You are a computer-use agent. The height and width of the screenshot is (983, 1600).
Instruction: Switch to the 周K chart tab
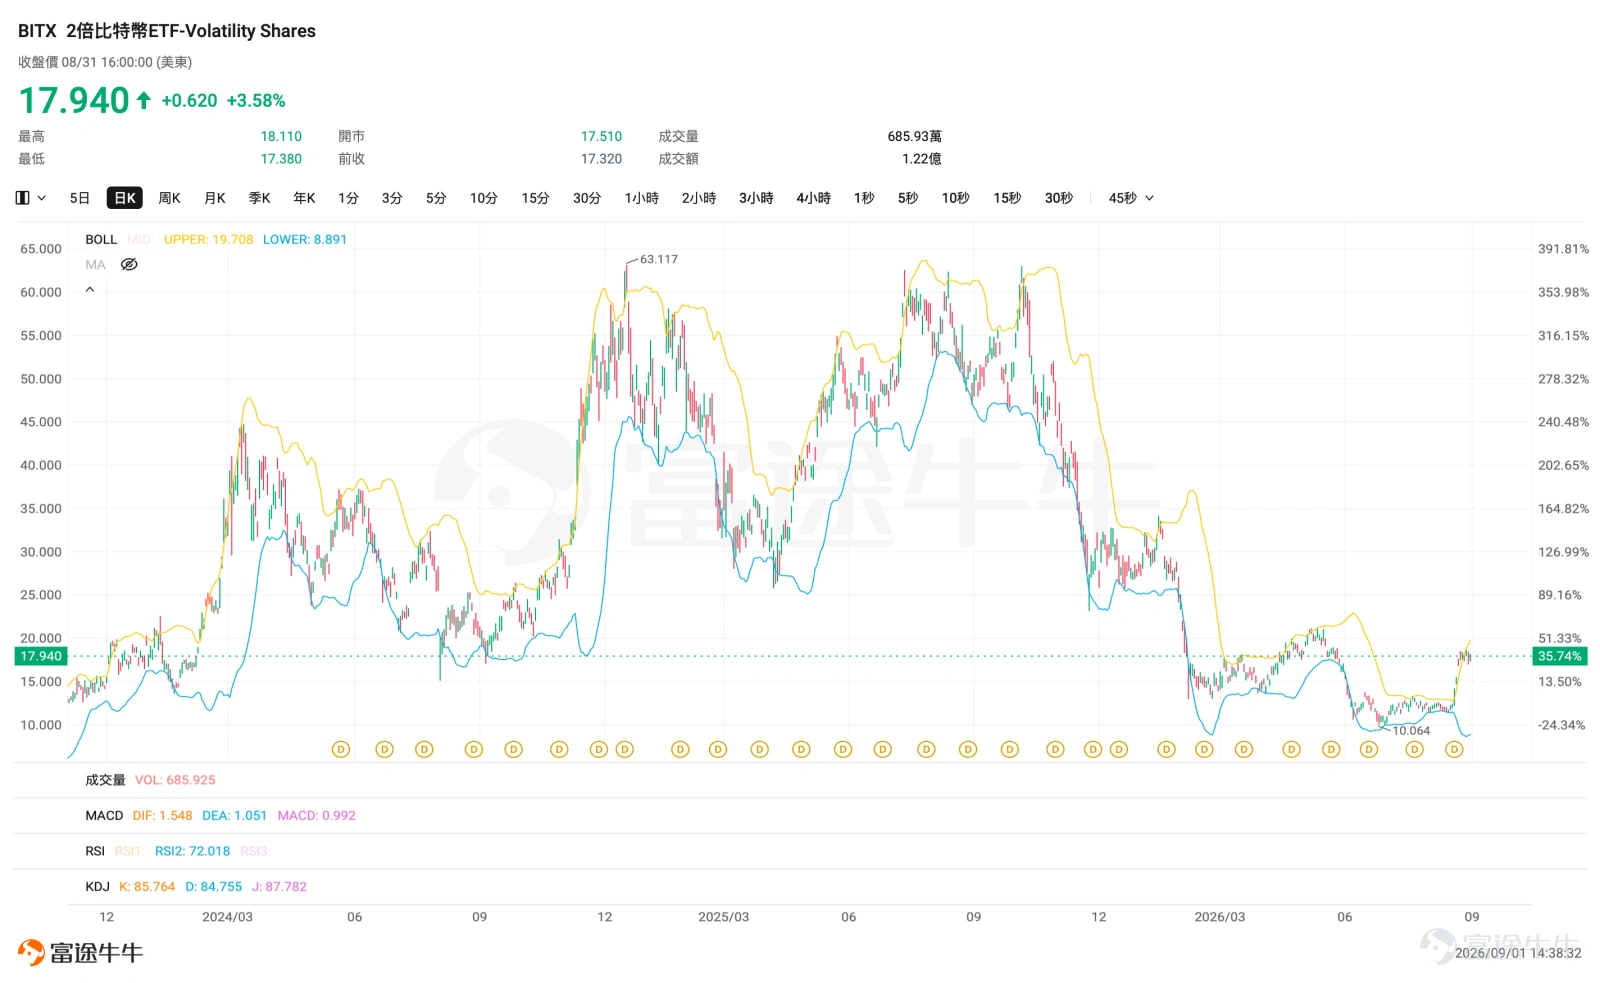(170, 198)
